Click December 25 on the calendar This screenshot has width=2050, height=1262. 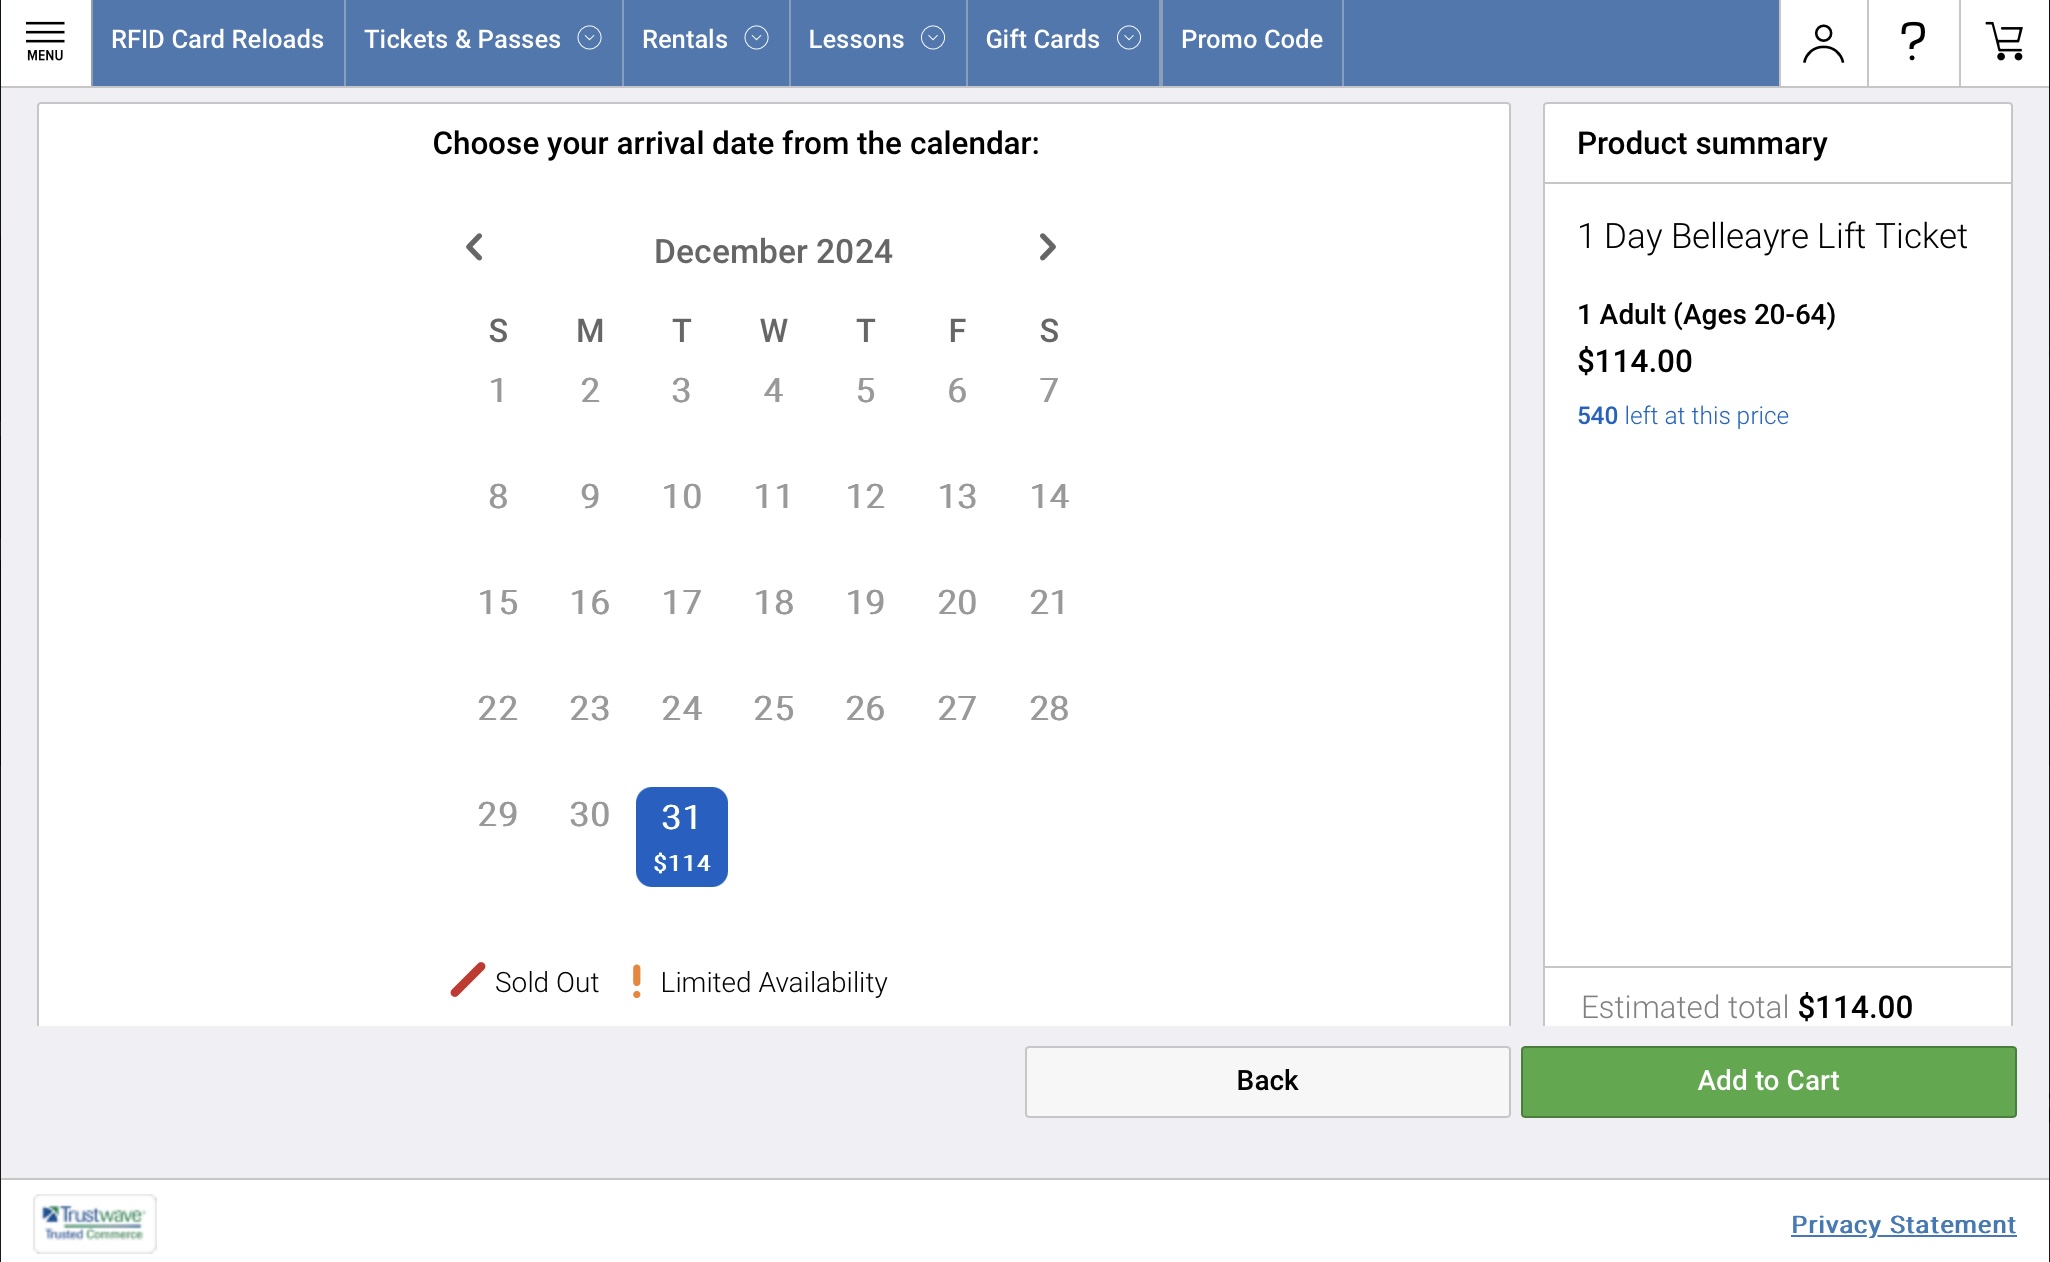point(773,708)
